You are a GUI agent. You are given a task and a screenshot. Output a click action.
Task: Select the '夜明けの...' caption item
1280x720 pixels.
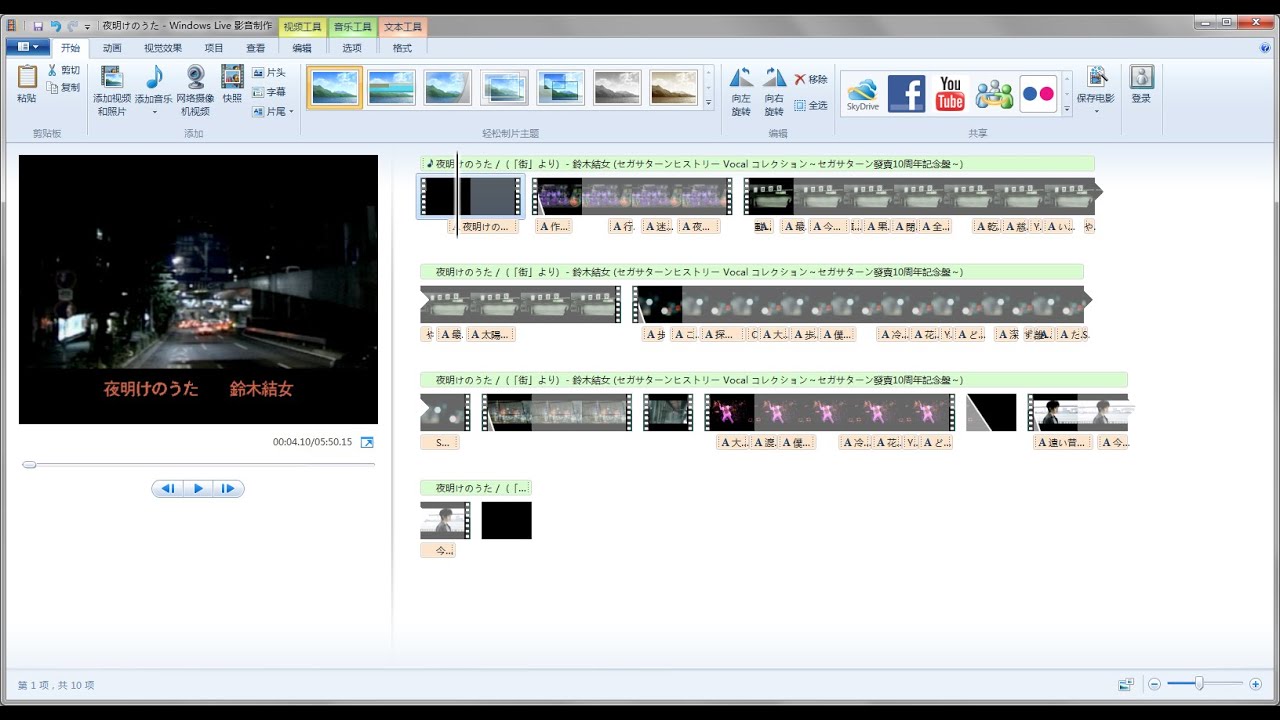483,227
